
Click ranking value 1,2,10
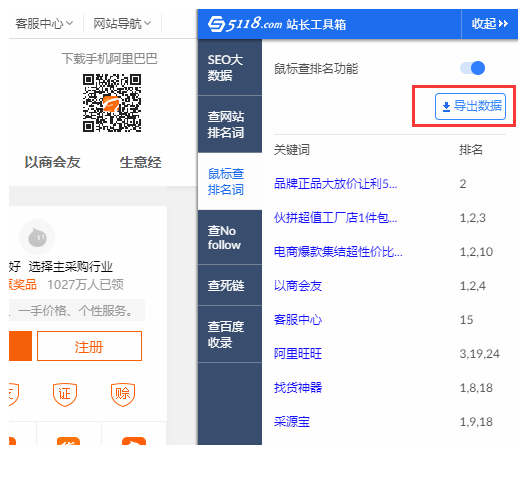coord(476,252)
